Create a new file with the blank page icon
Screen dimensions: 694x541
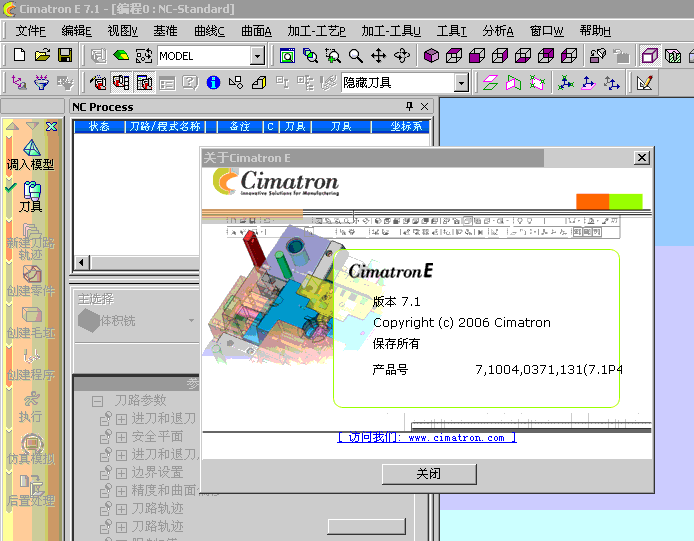[x=19, y=56]
